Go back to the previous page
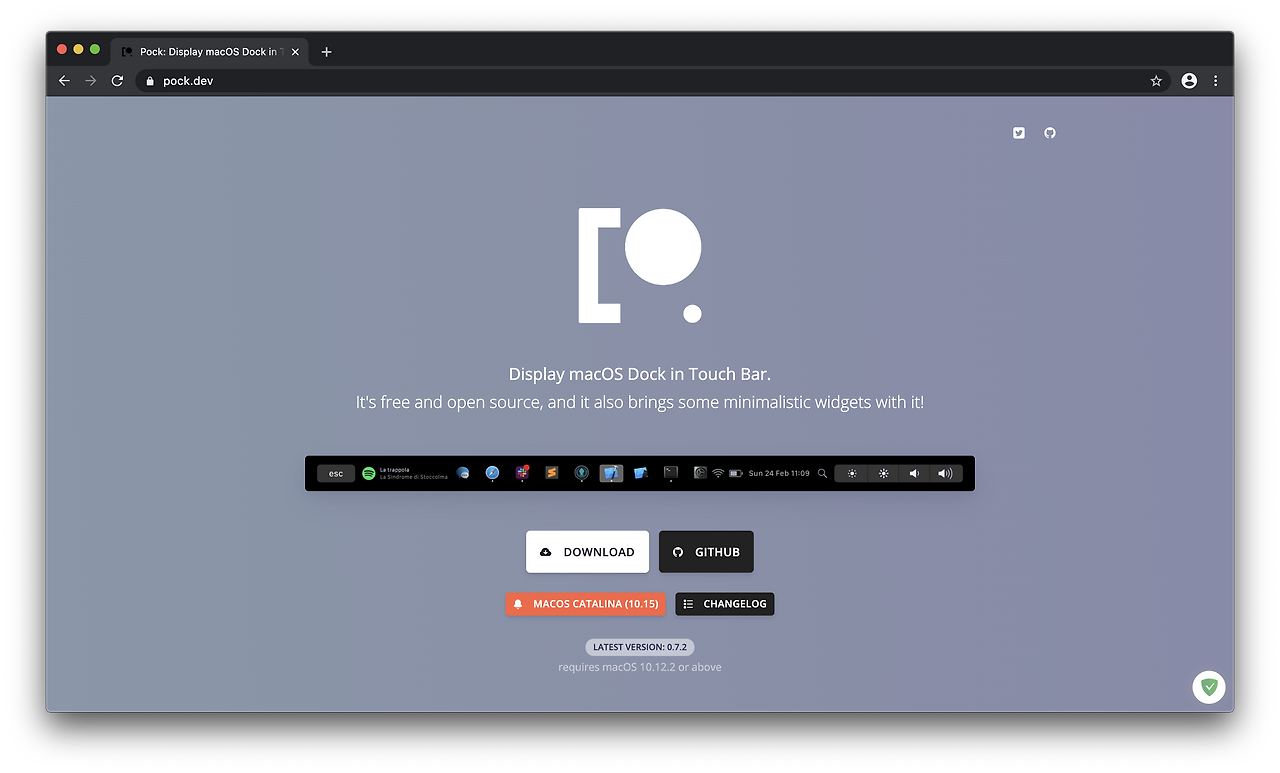Screen dimensions: 1280x773 [64, 81]
